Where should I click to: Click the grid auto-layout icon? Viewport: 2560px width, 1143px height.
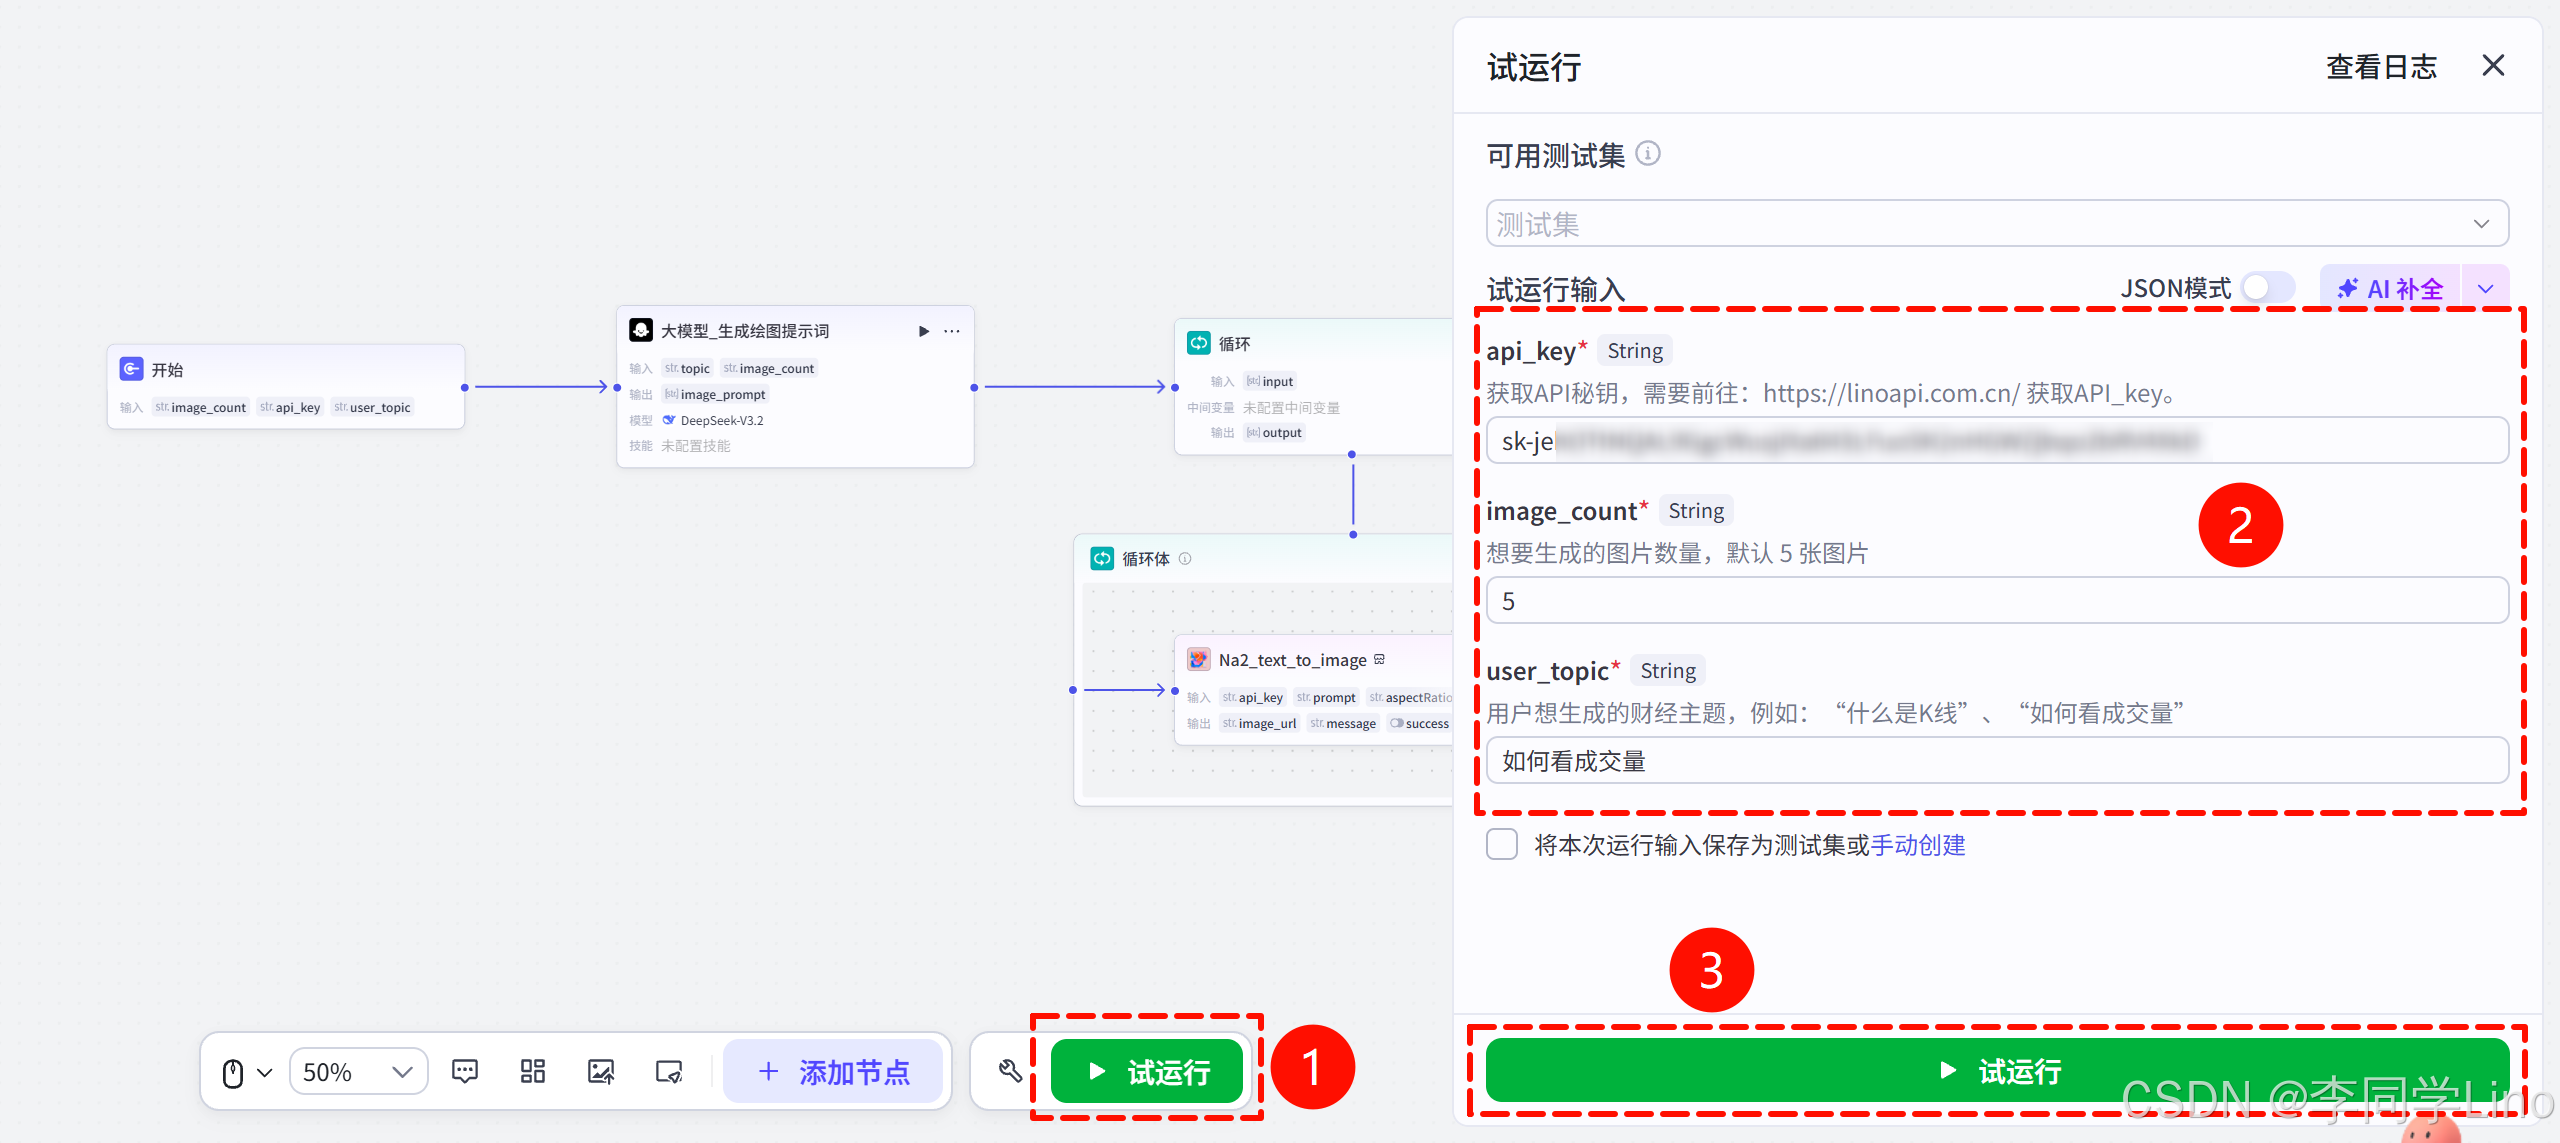533,1071
